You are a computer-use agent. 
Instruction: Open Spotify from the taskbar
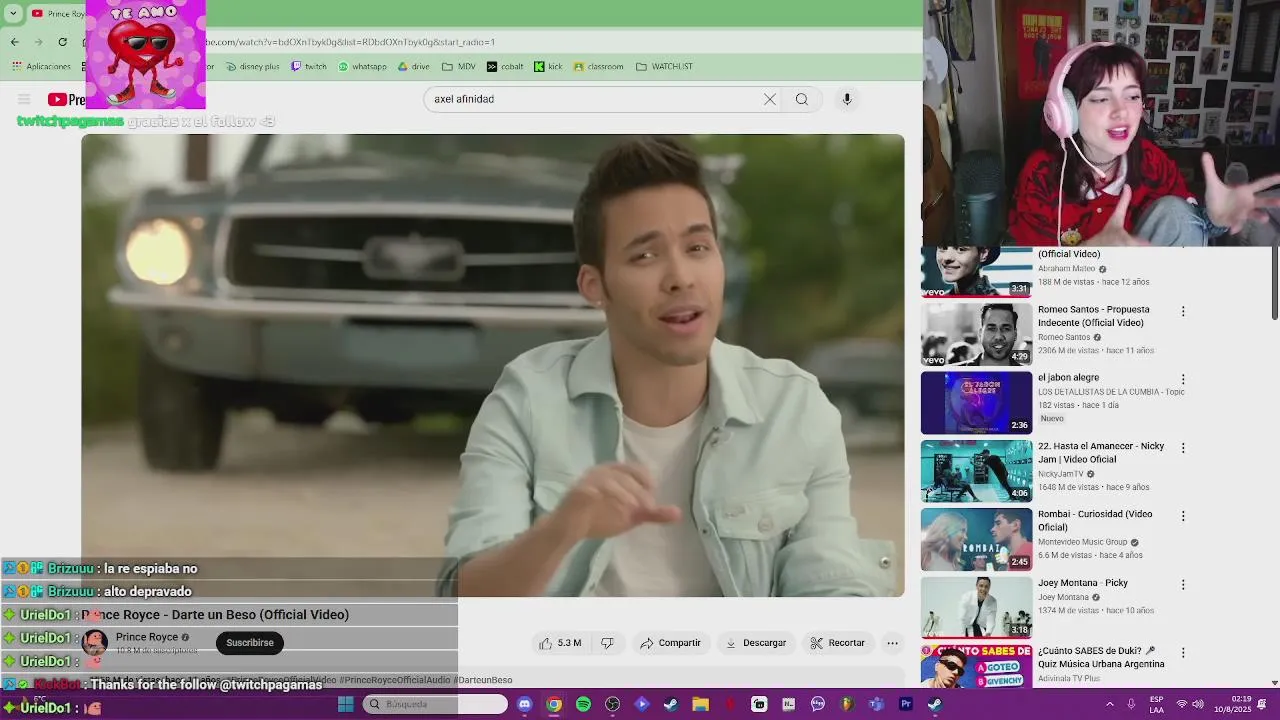click(583, 704)
